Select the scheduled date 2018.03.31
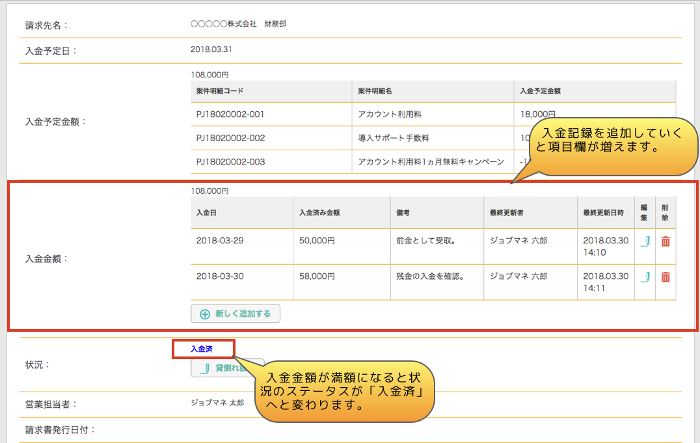Viewport: 700px width, 443px height. (x=211, y=49)
